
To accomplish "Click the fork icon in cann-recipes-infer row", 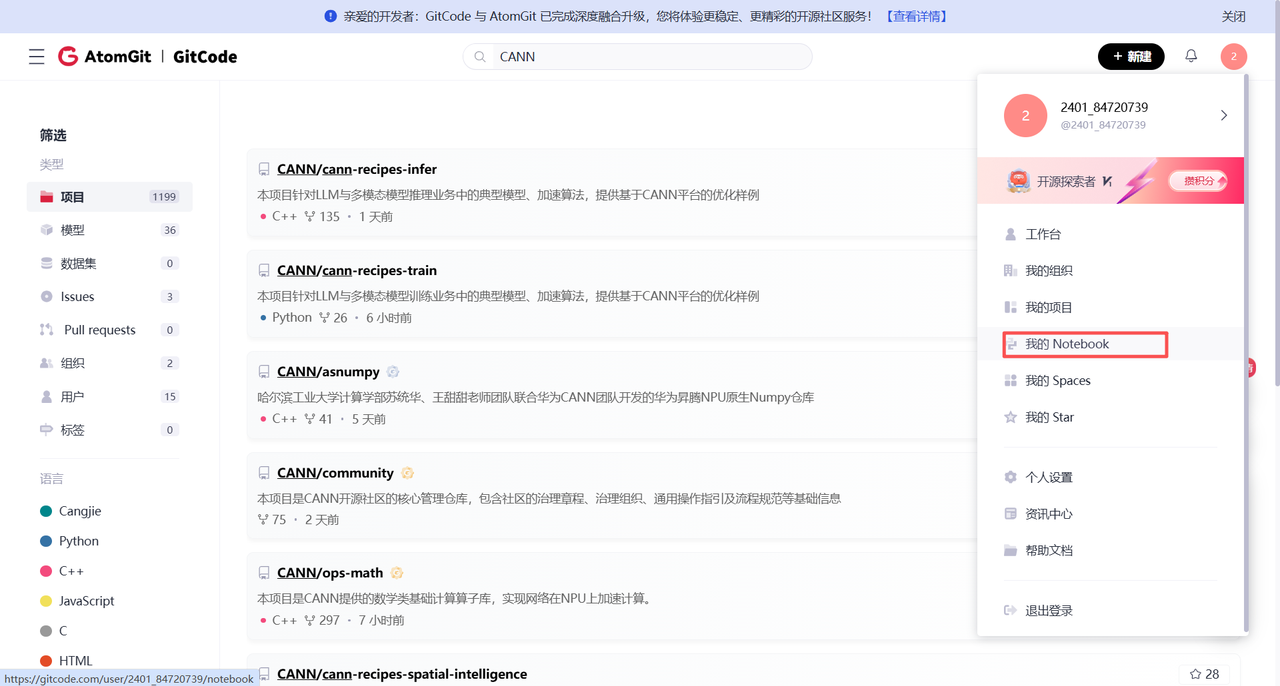I will tap(309, 216).
